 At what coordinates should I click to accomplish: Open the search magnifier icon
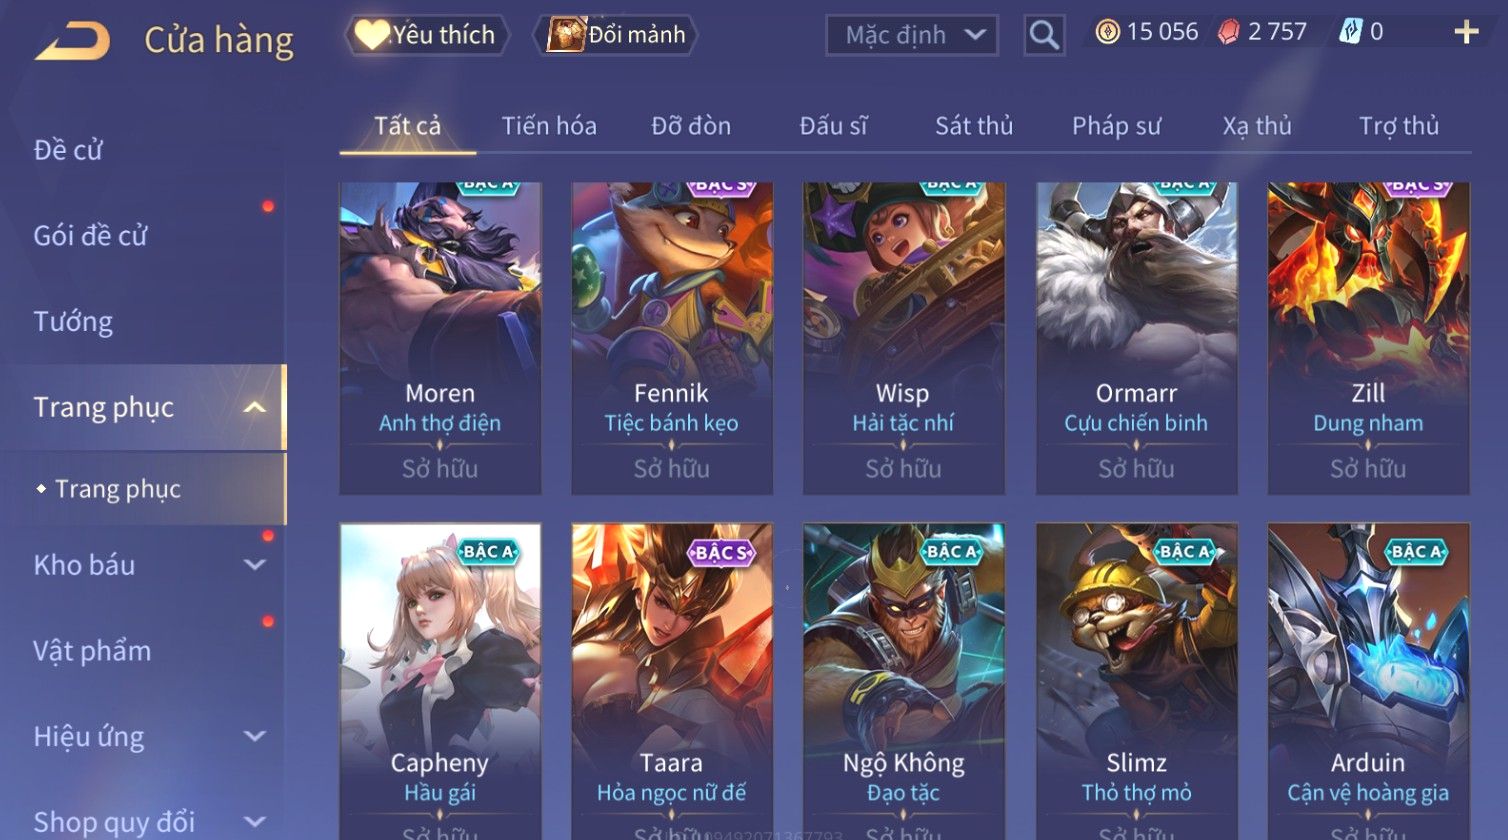point(1044,35)
